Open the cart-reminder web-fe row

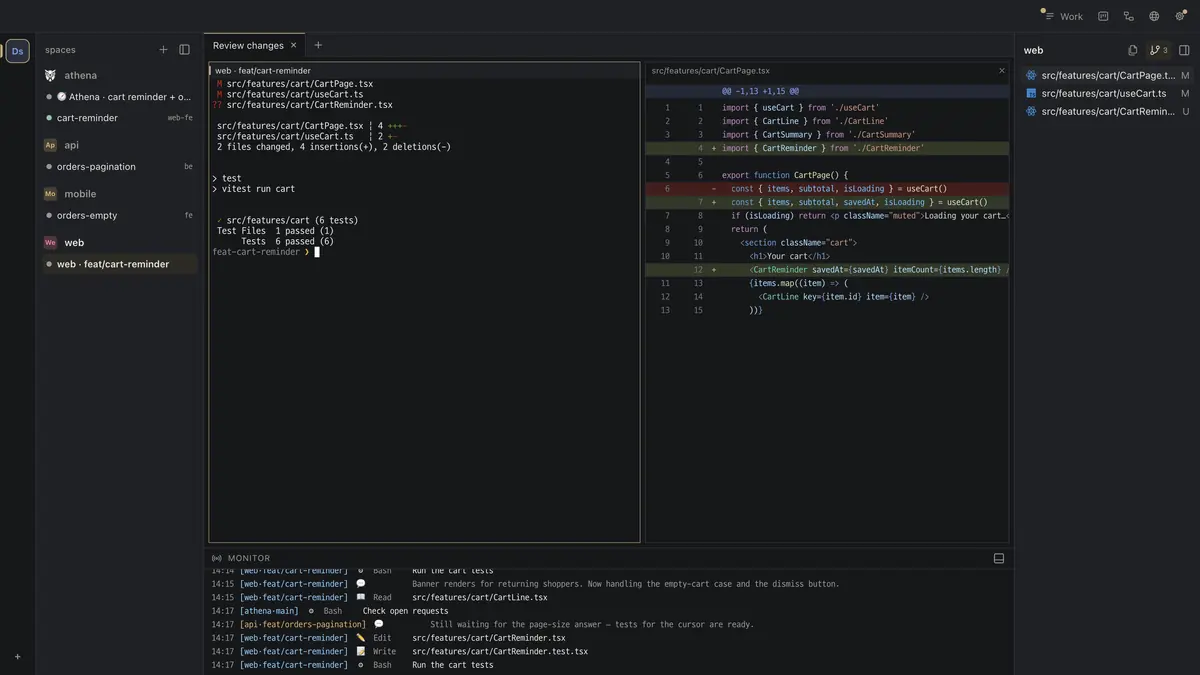point(120,118)
